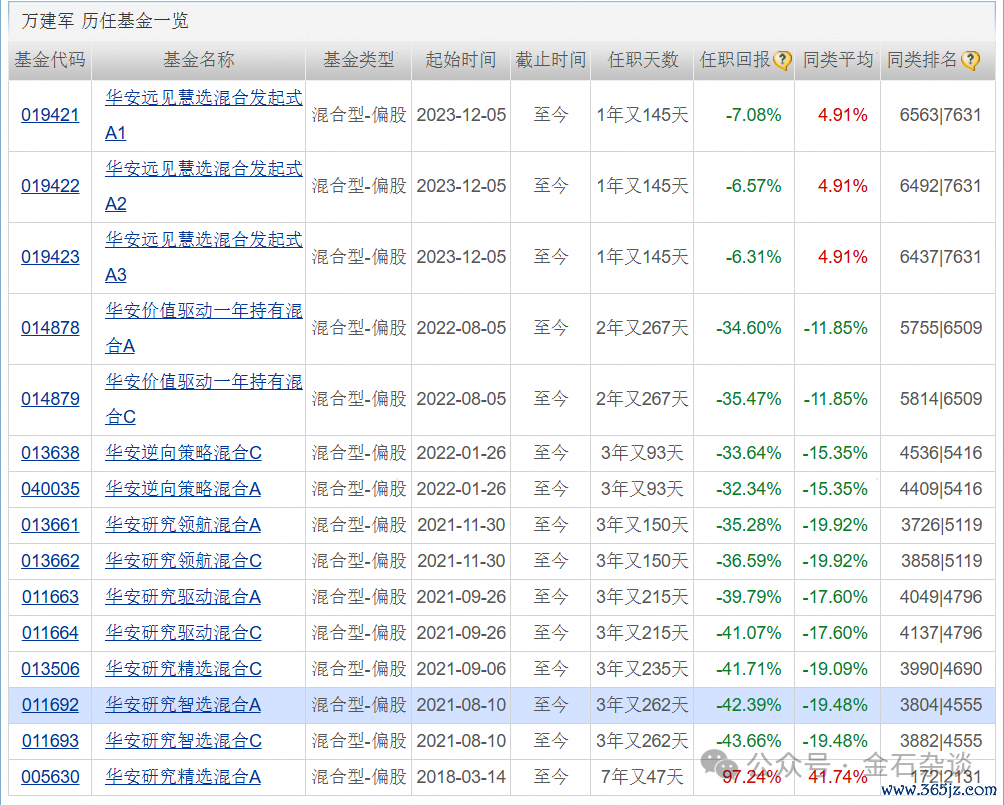Open fund code 013661 link

(x=50, y=525)
